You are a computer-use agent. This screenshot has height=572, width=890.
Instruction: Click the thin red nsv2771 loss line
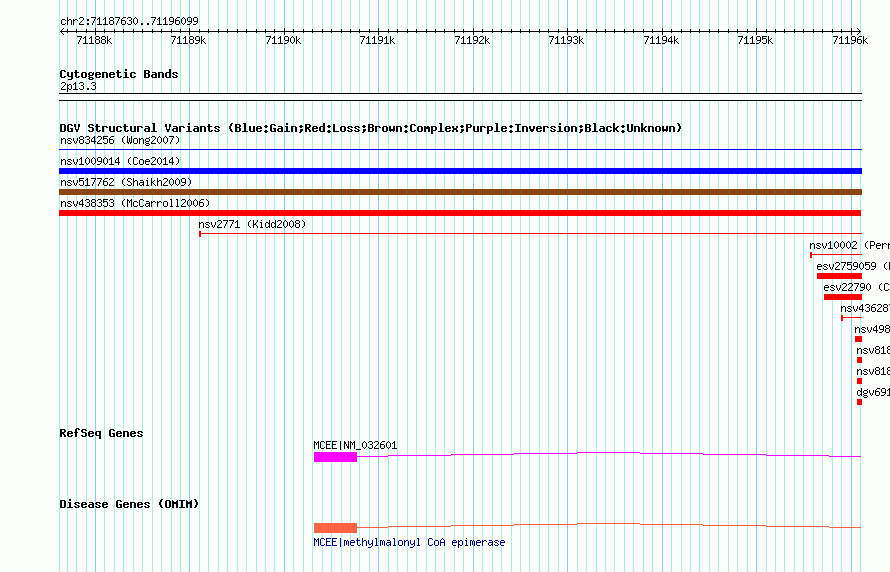click(x=531, y=234)
